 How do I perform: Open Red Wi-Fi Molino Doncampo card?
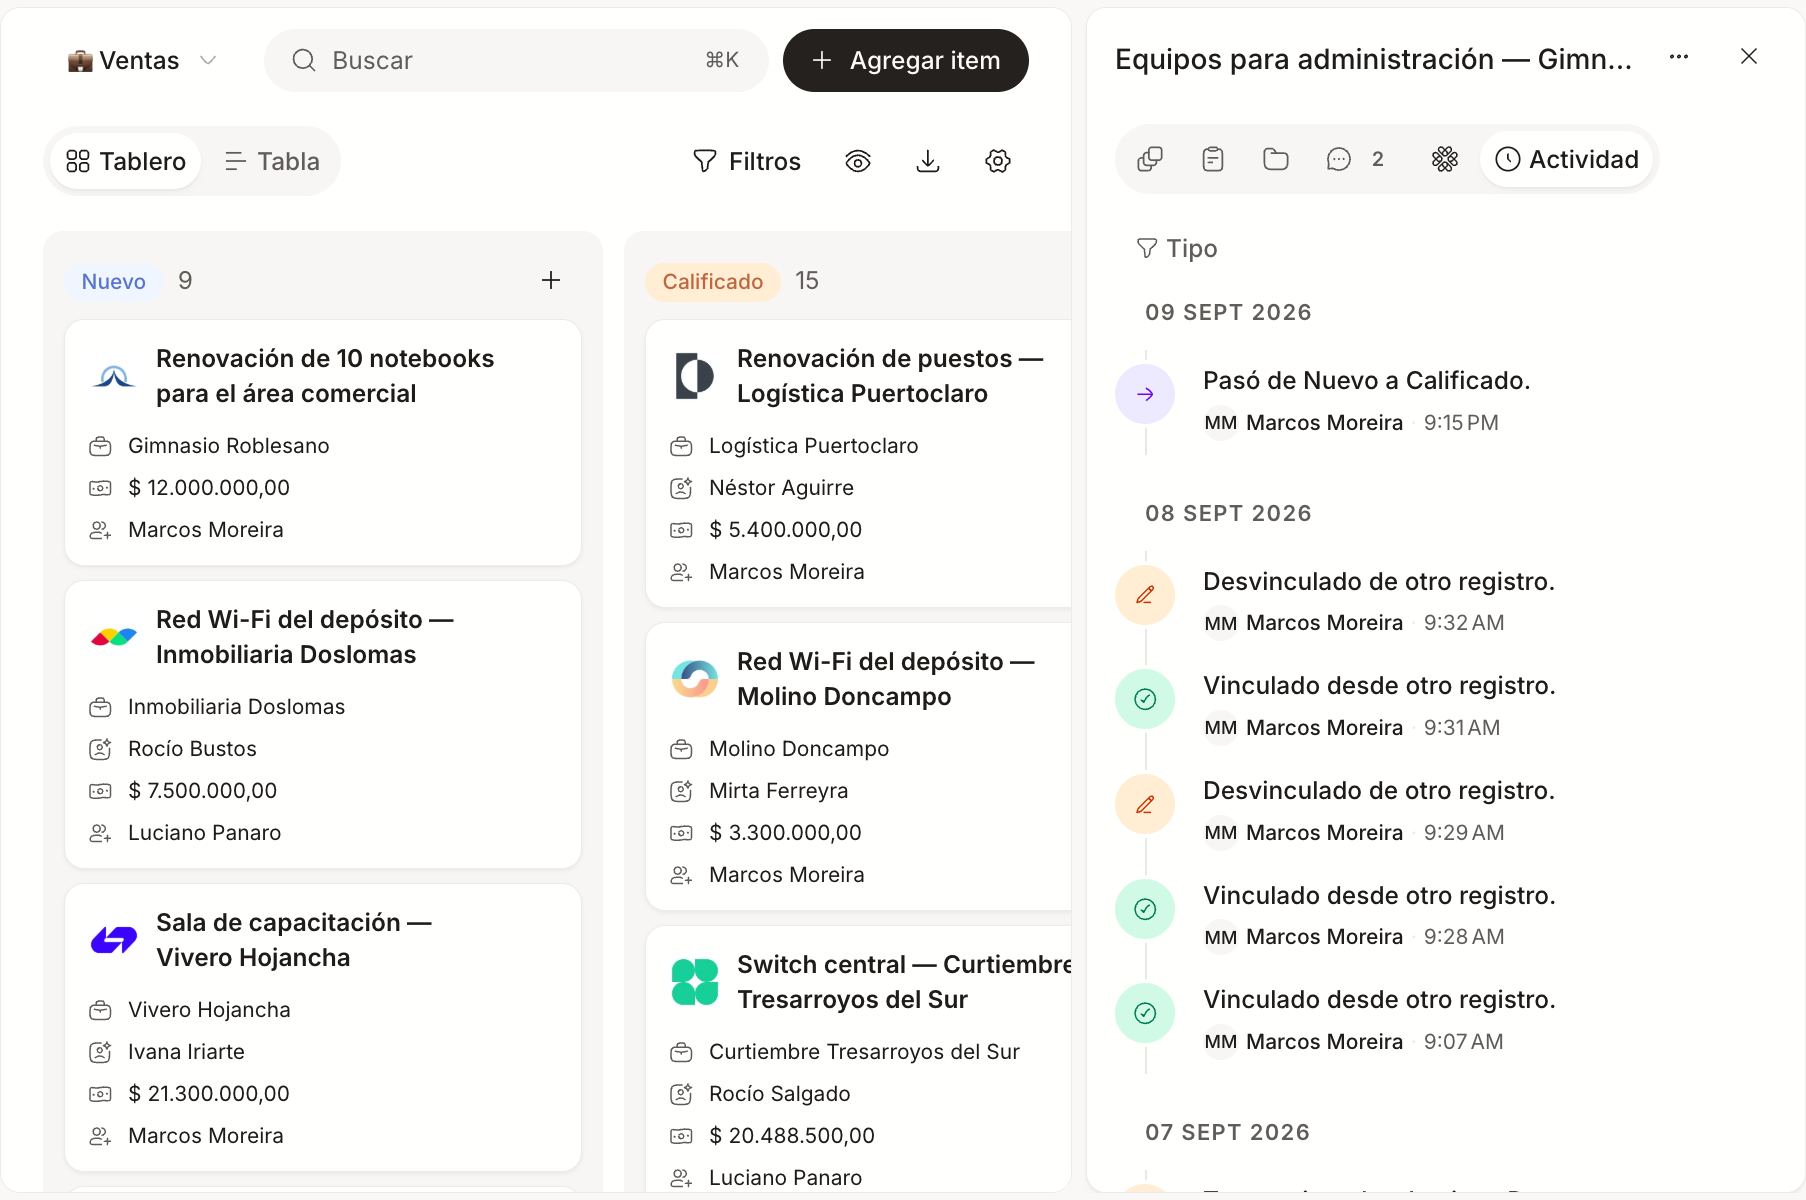(859, 766)
